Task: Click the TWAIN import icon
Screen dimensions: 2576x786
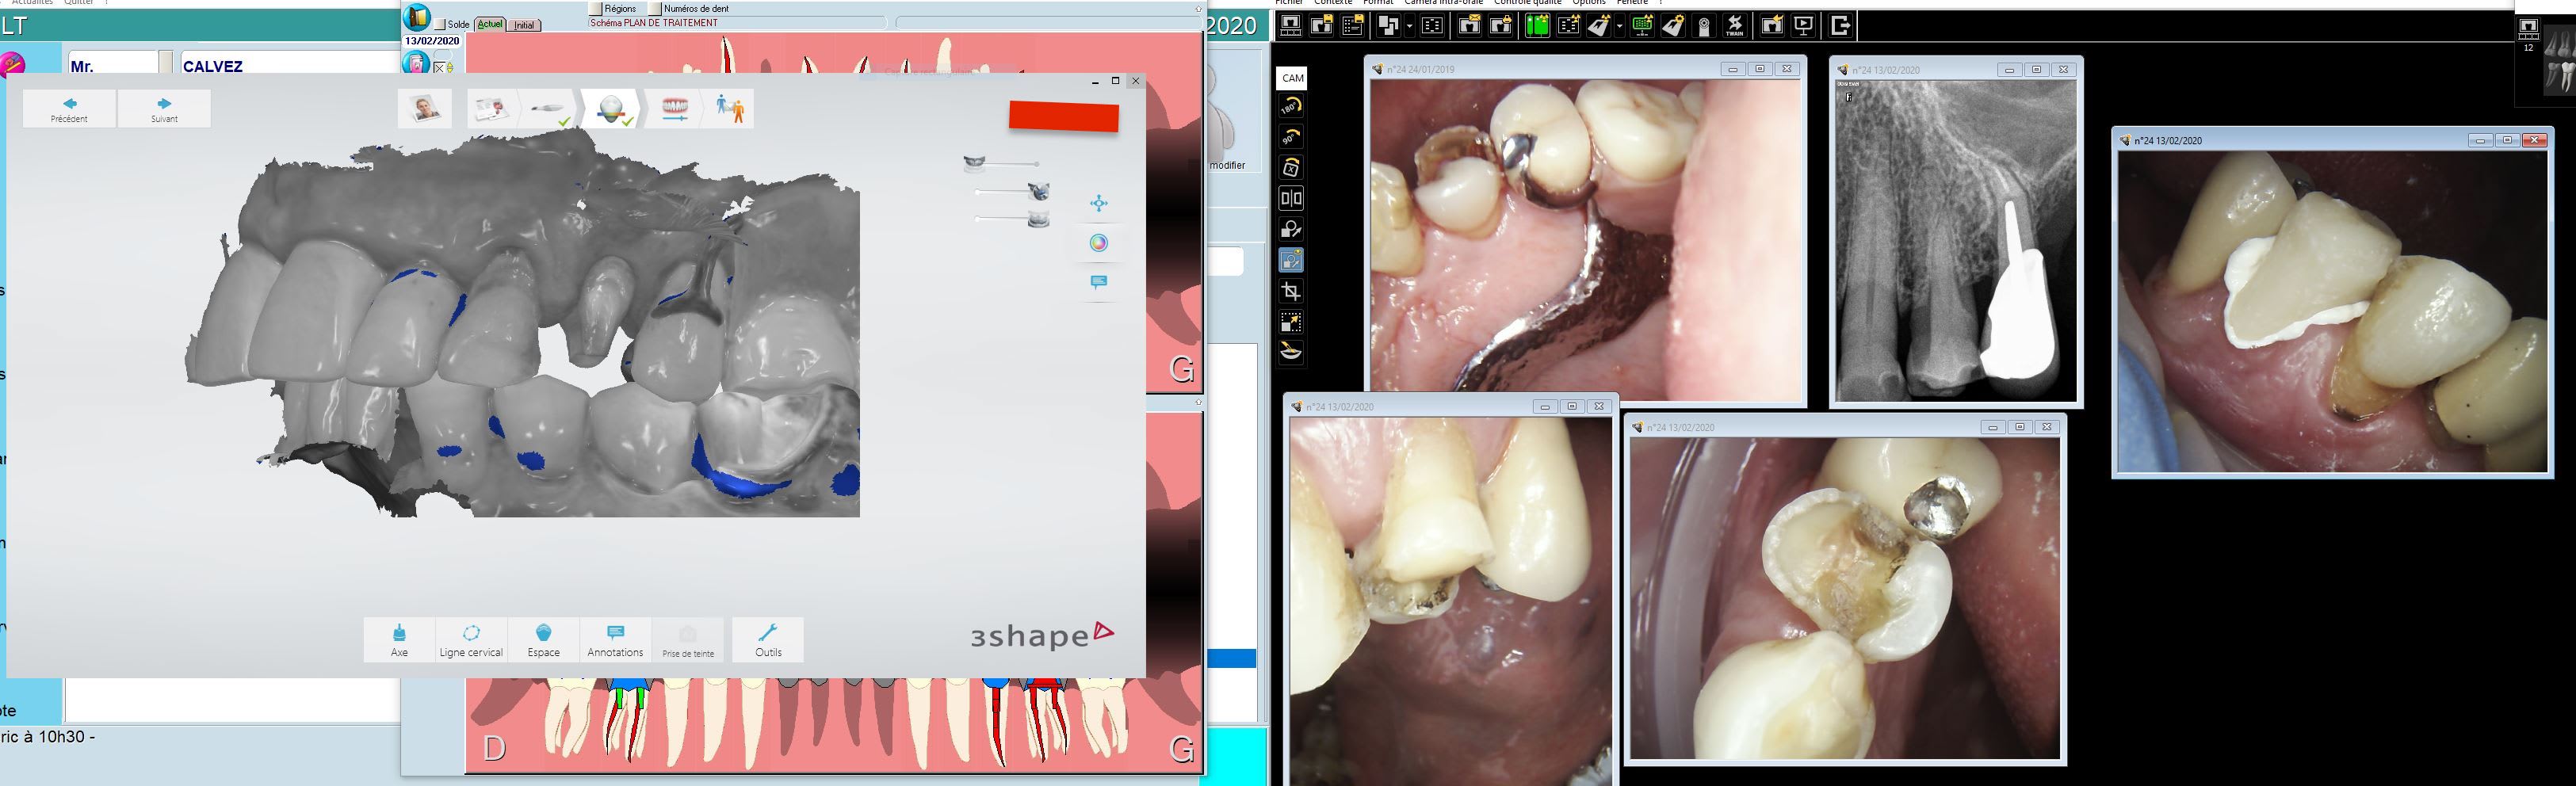Action: click(x=1735, y=26)
